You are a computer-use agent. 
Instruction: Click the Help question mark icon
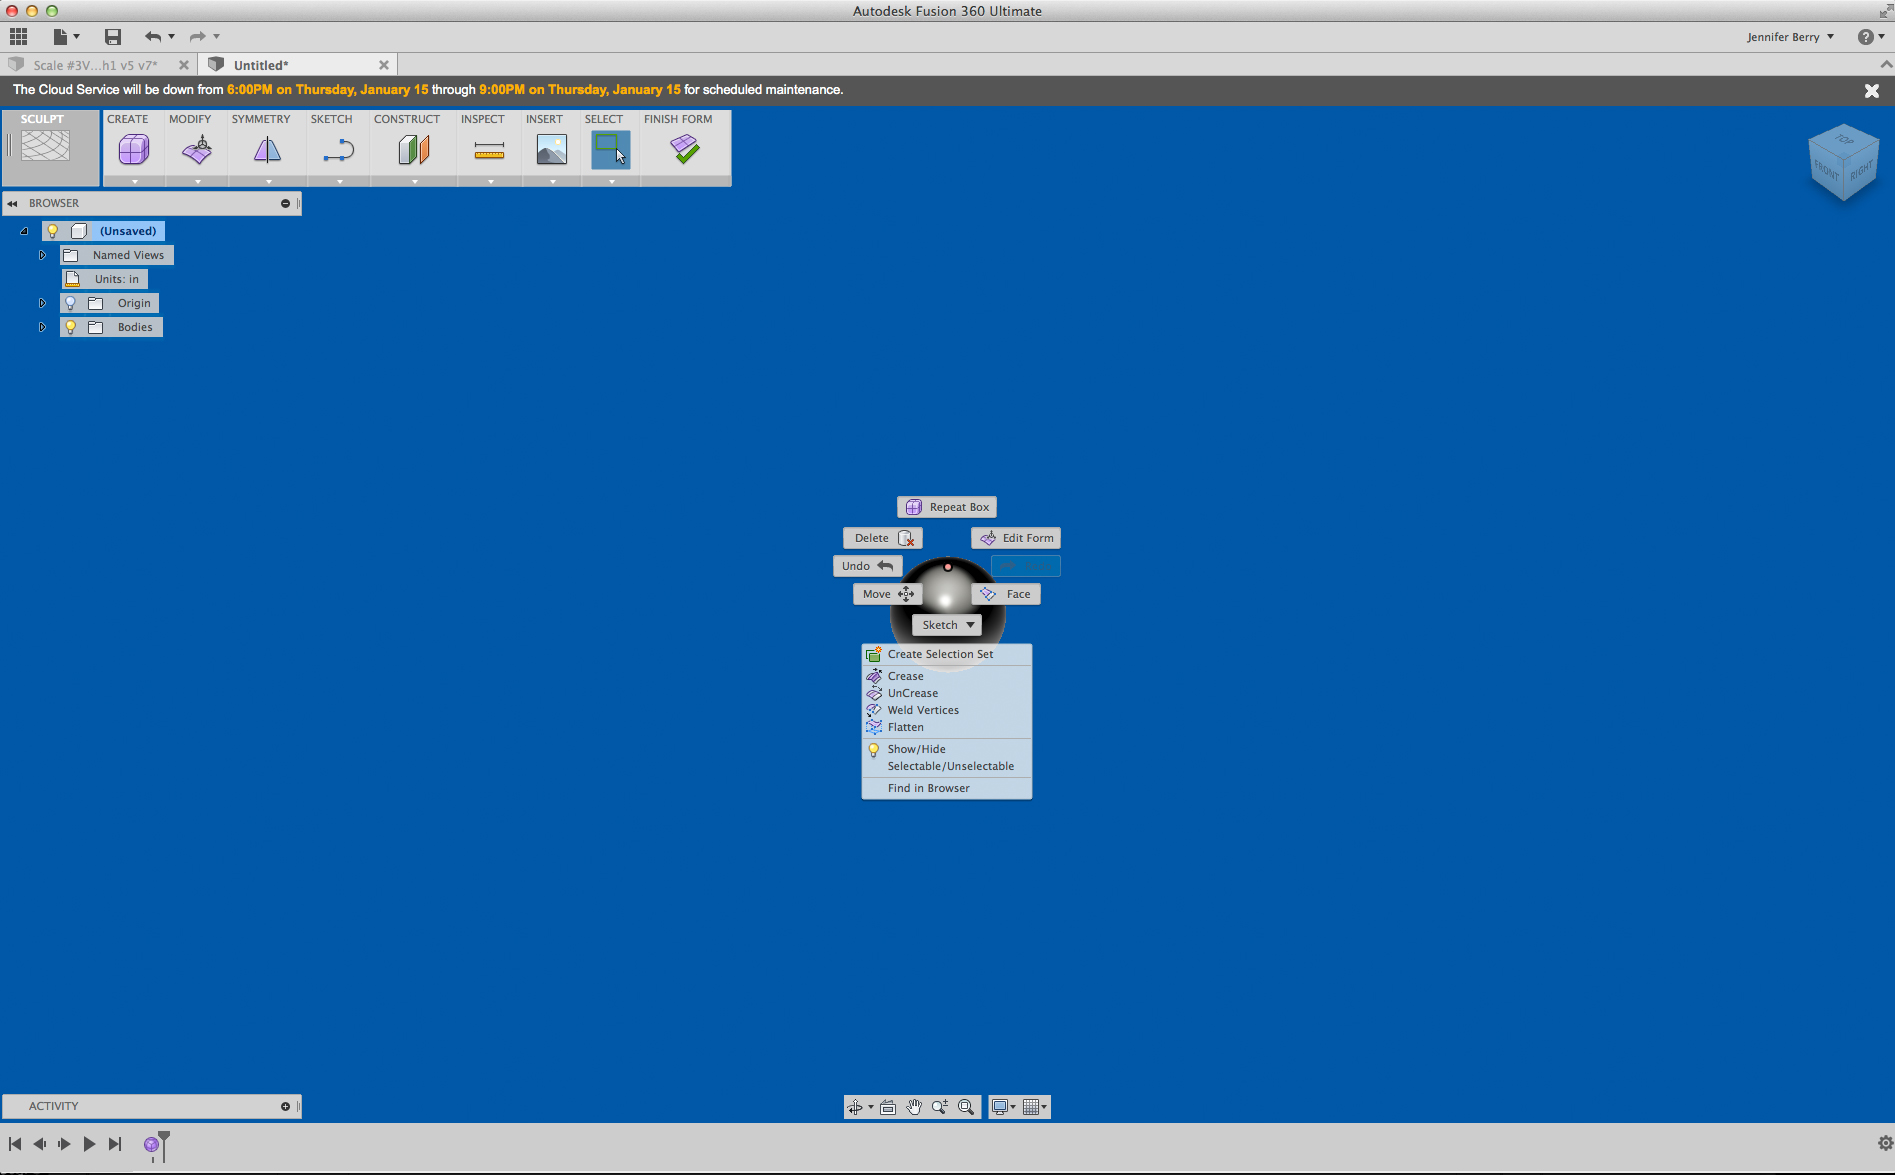pyautogui.click(x=1866, y=37)
